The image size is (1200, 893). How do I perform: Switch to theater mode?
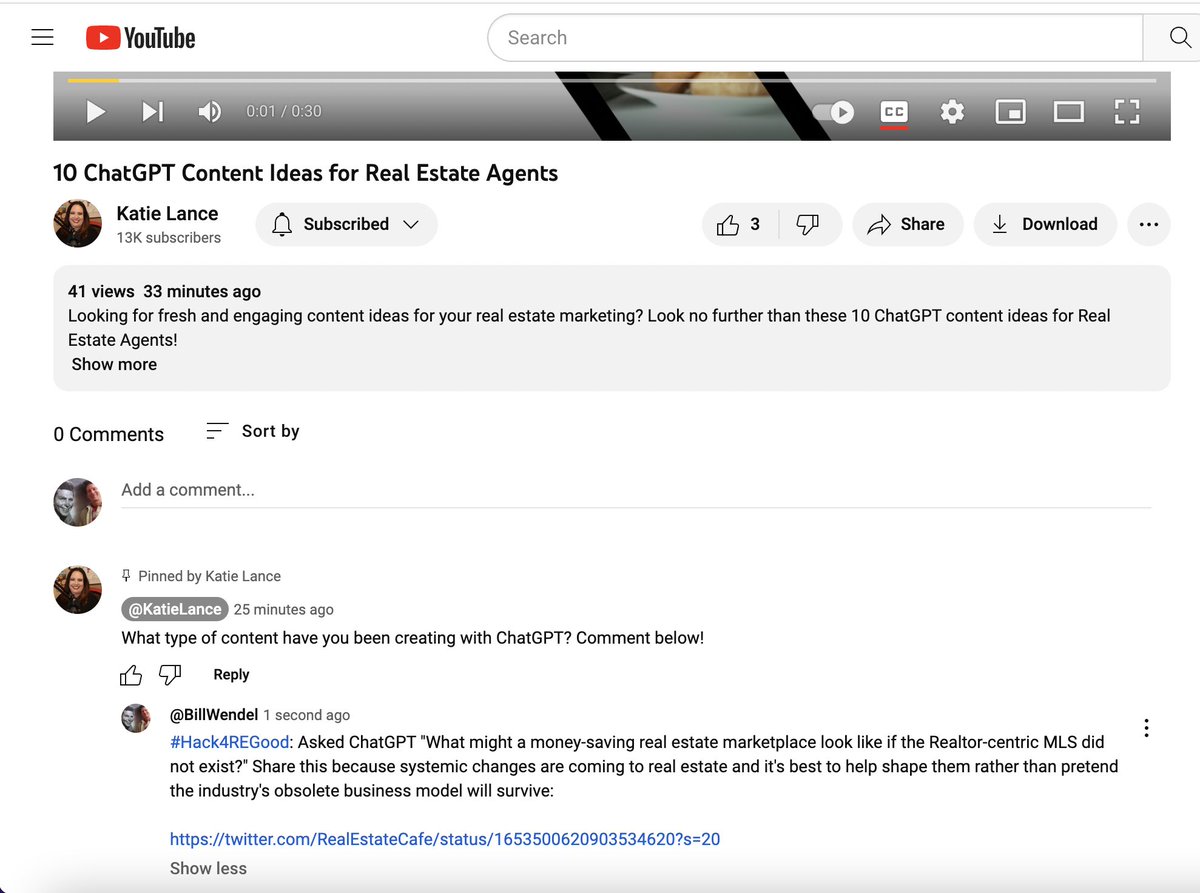(1069, 112)
